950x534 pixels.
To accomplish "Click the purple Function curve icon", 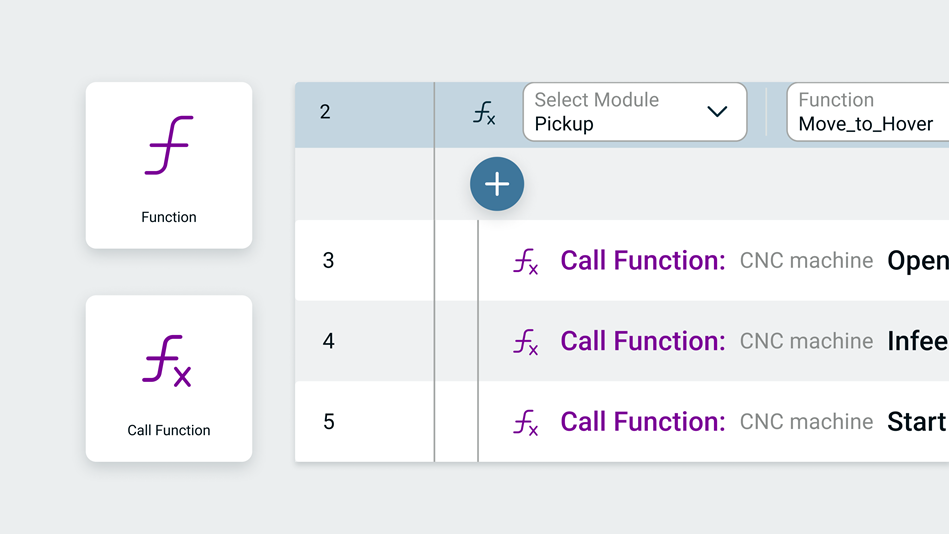I will [x=169, y=146].
